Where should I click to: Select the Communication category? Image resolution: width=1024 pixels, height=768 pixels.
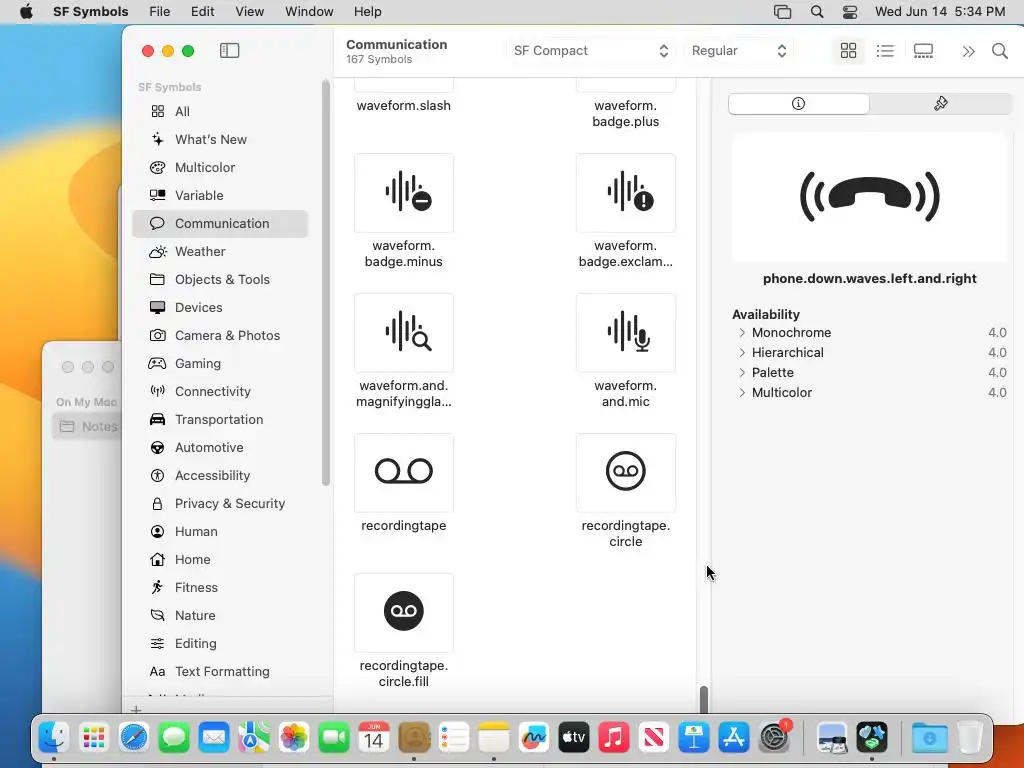tap(220, 223)
